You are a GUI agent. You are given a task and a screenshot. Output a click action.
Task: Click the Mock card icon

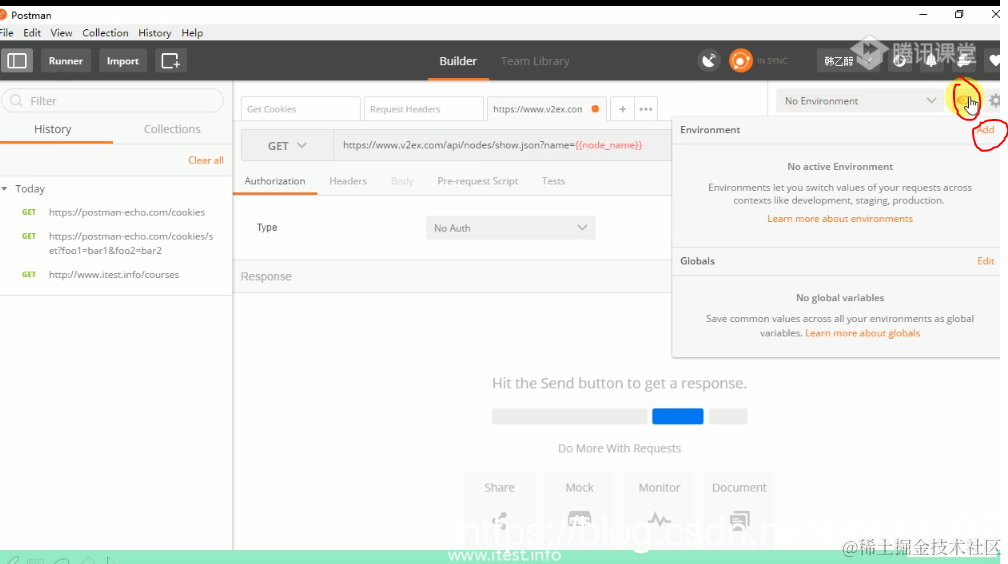(x=579, y=518)
